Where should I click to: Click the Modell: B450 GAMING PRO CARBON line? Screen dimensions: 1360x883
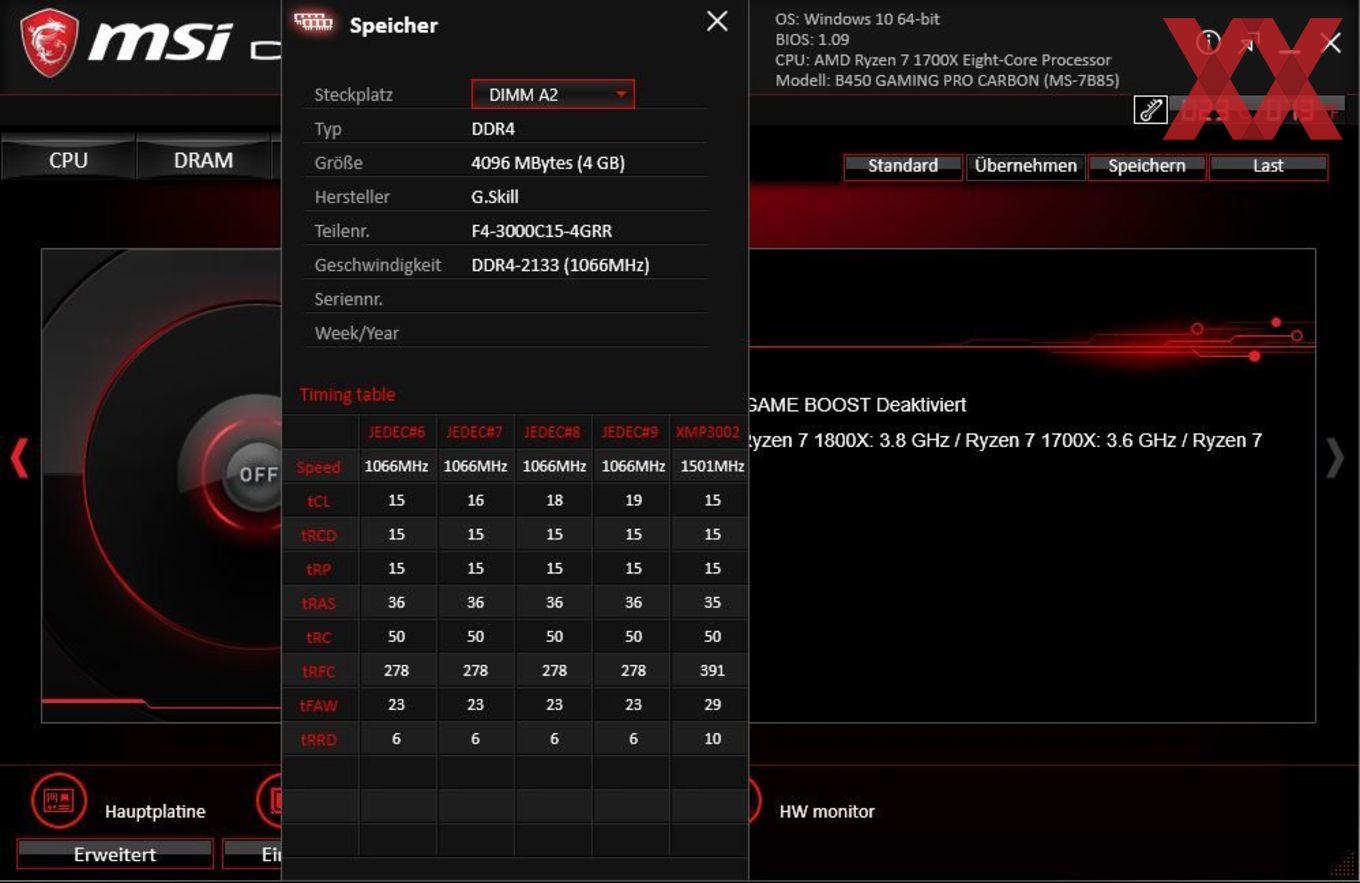point(947,80)
